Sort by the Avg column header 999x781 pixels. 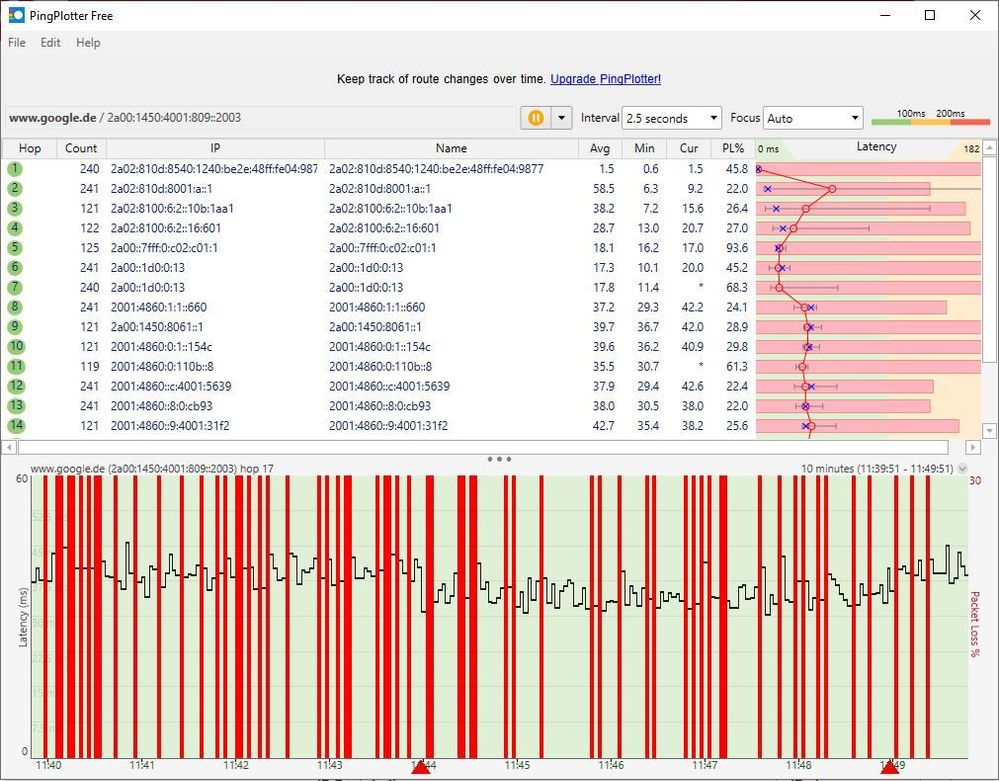pos(600,148)
